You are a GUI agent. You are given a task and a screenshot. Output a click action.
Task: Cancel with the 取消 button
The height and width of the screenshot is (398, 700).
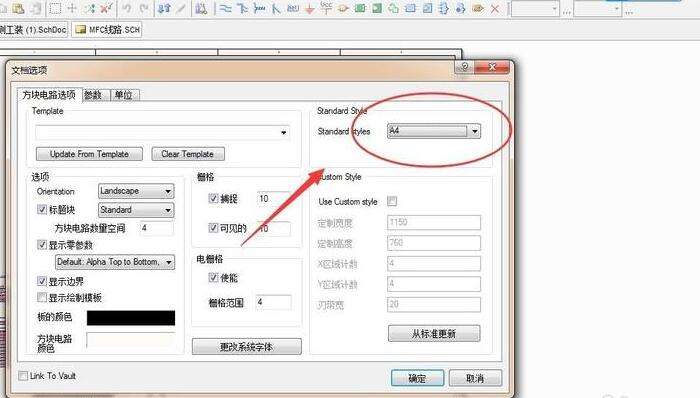(x=475, y=378)
